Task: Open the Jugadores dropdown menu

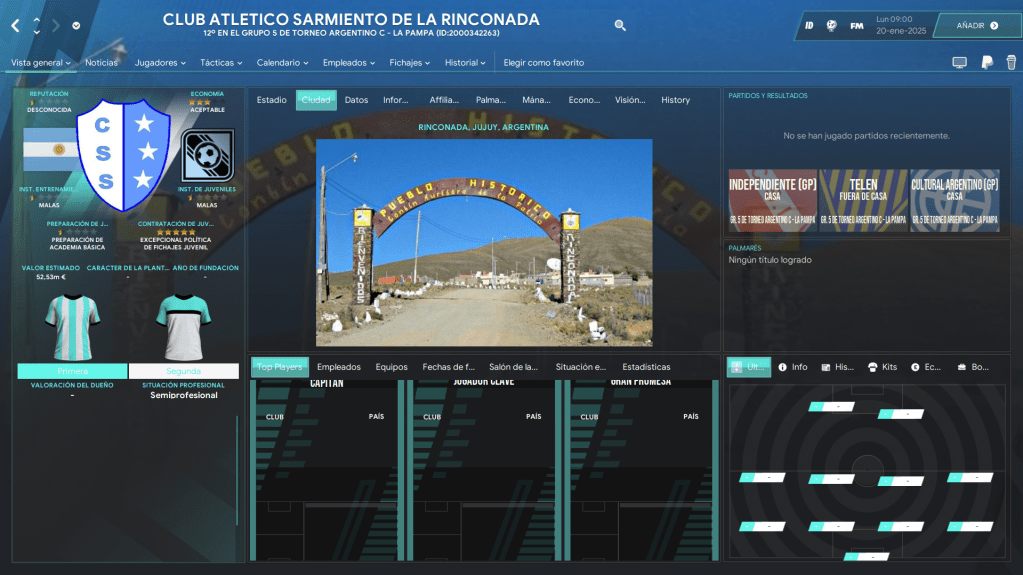Action: point(160,63)
